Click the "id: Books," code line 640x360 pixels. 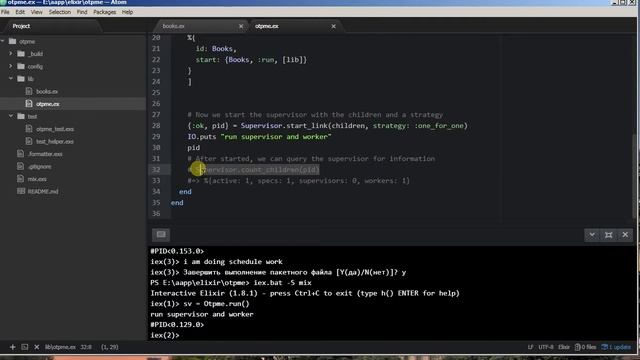click(216, 49)
